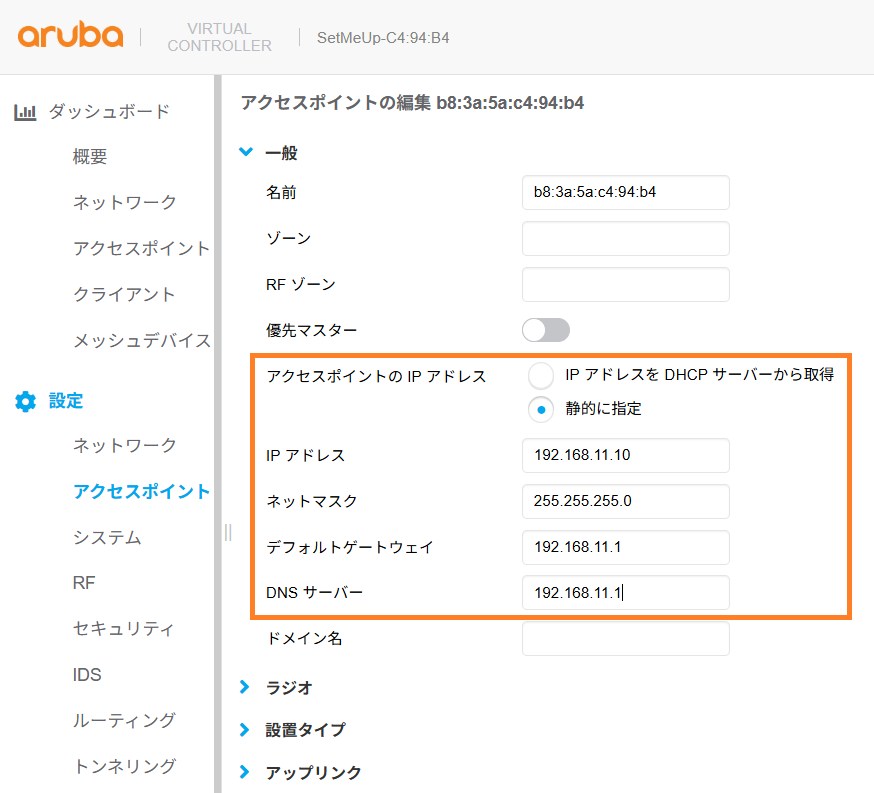
Task: Click the IP アドレス input field
Action: pyautogui.click(x=625, y=456)
